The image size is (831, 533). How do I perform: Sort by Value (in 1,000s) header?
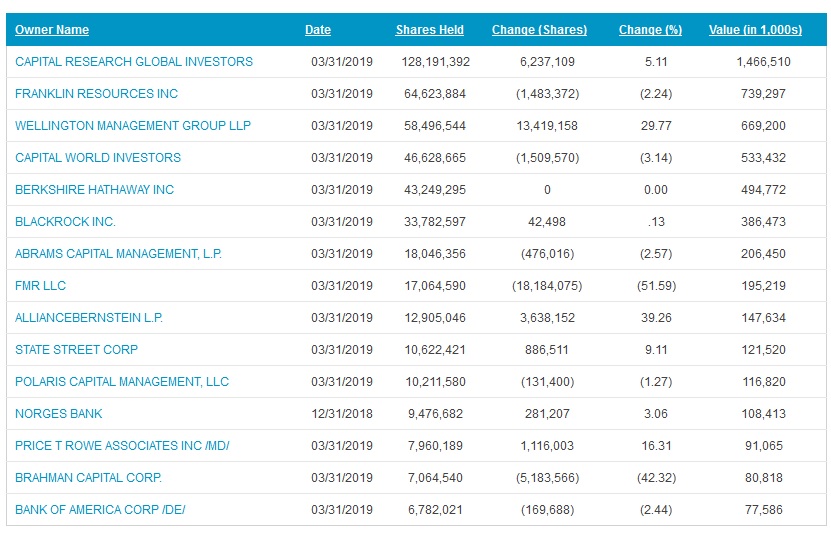755,30
